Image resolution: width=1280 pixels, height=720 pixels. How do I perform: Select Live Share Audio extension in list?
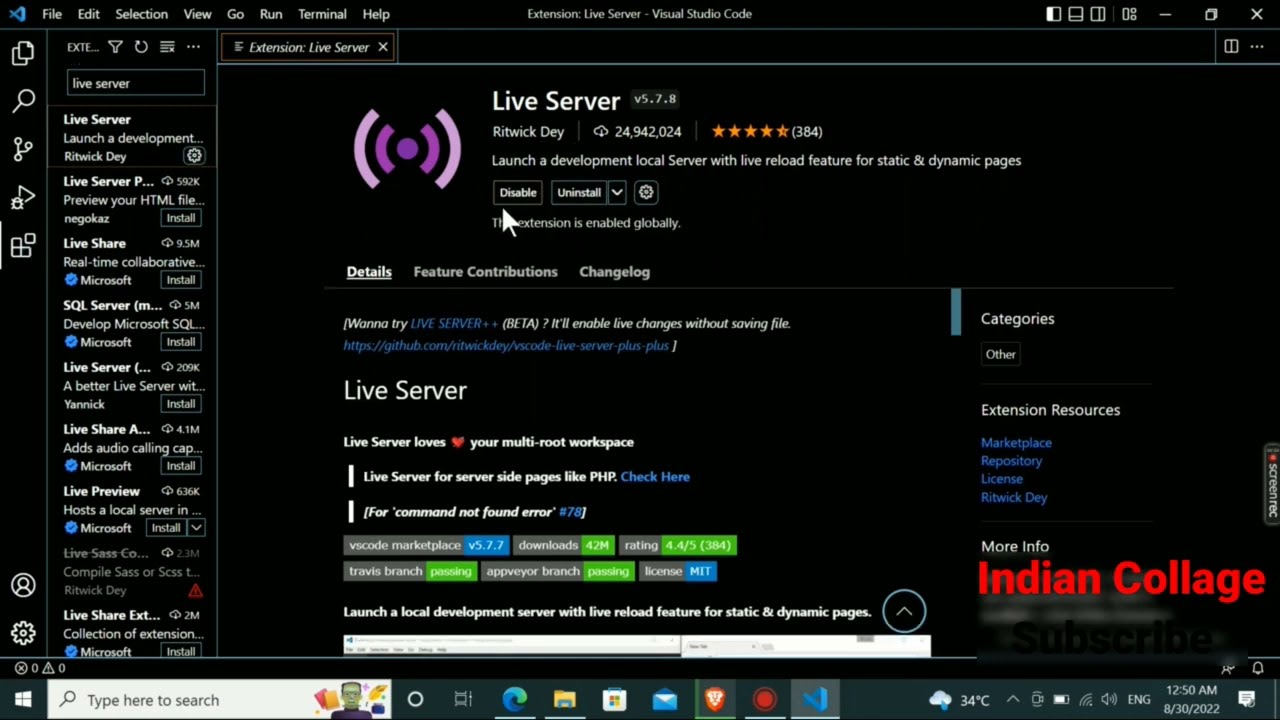tap(133, 447)
